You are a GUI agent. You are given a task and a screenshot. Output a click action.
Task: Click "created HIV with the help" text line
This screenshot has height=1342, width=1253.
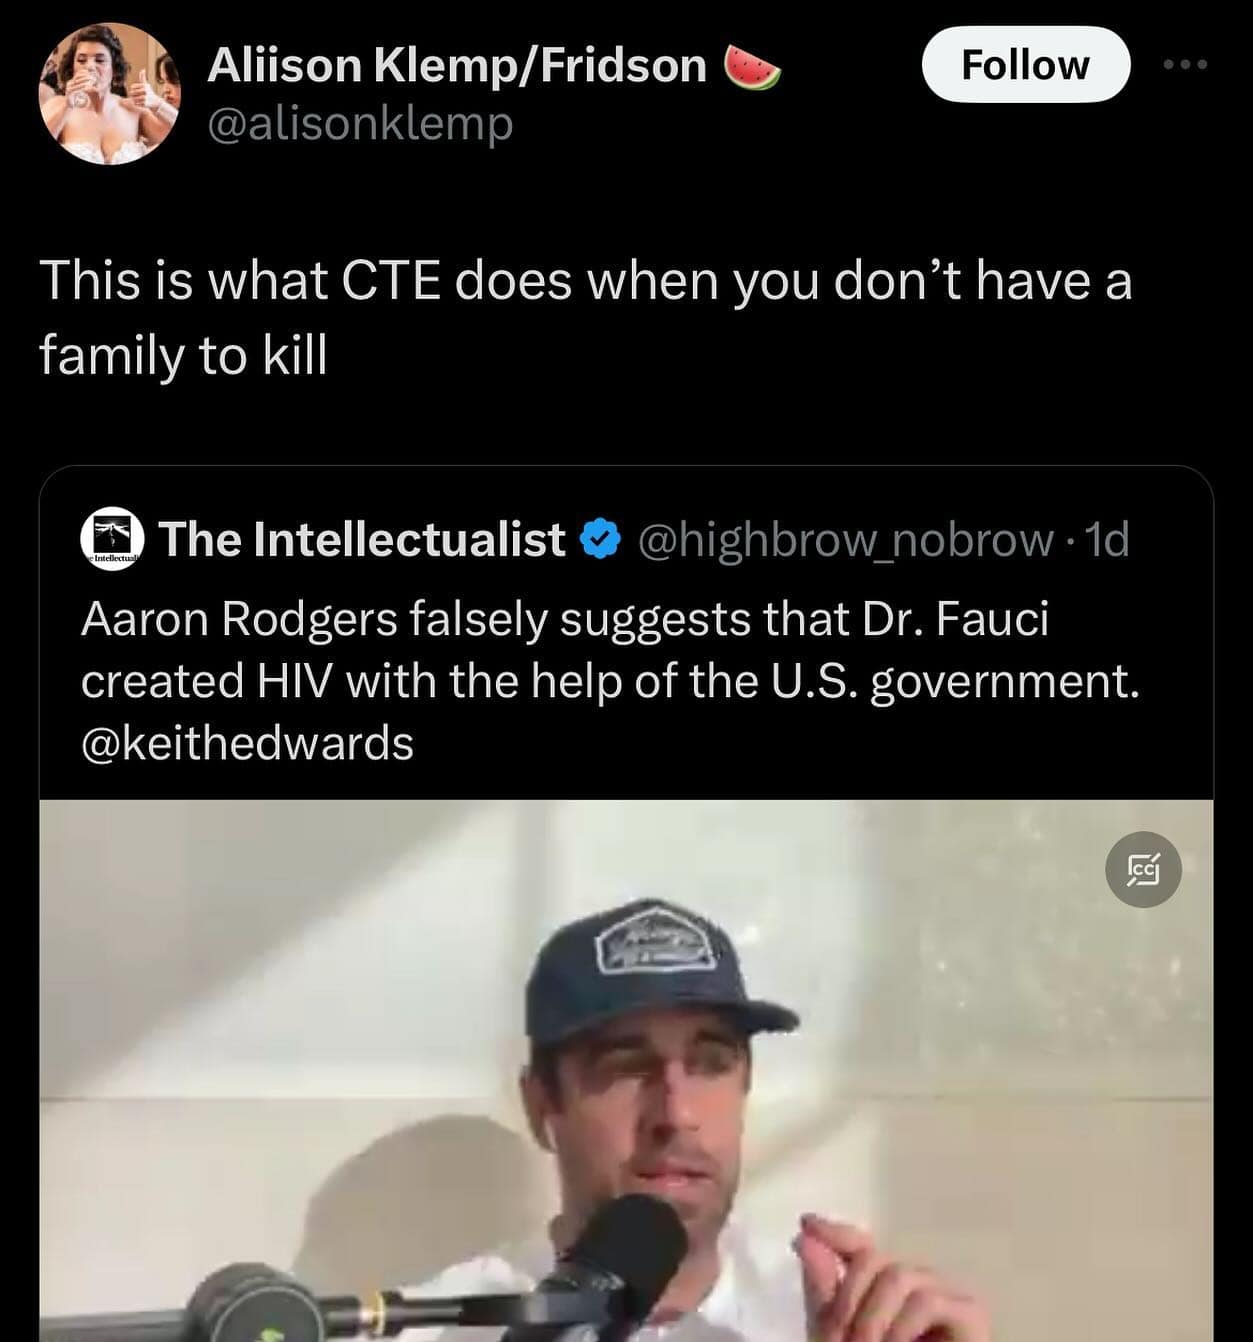(x=609, y=681)
